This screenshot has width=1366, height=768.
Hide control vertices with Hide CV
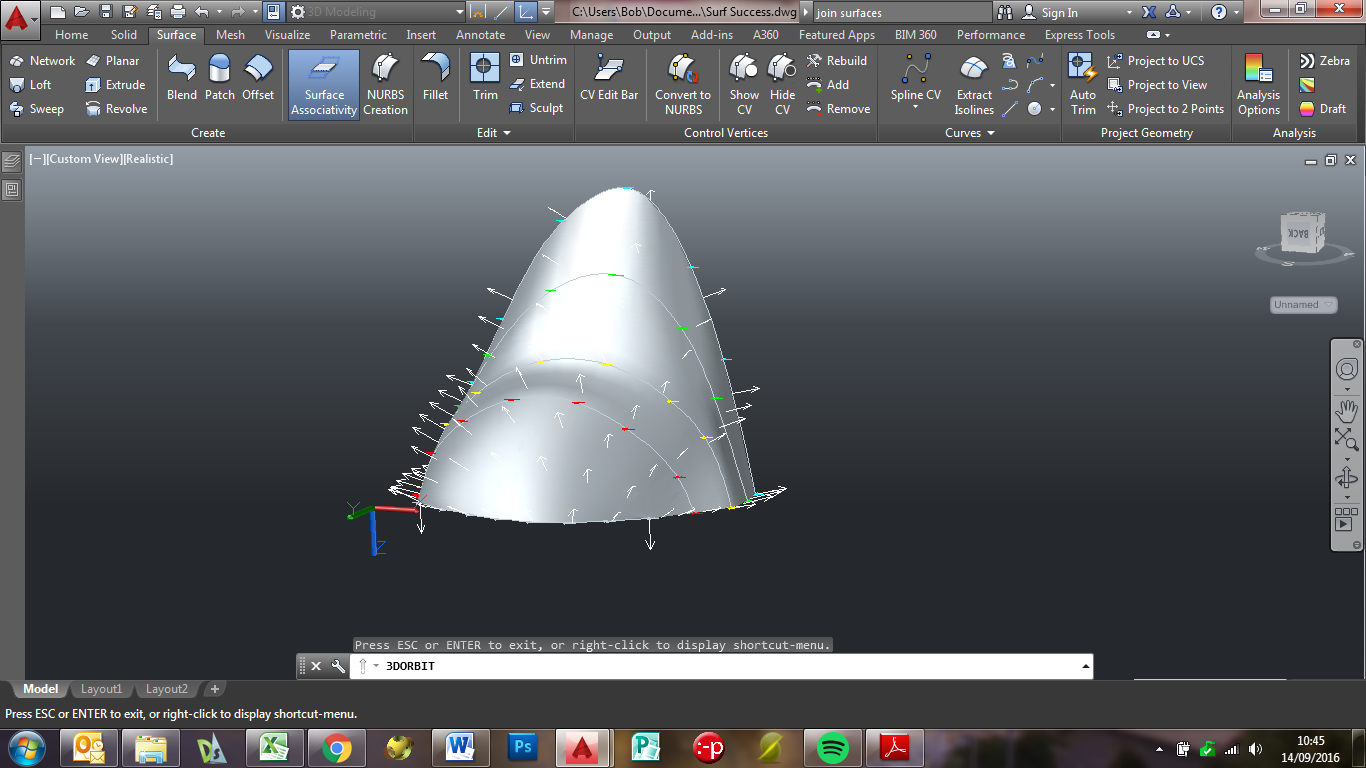click(782, 84)
